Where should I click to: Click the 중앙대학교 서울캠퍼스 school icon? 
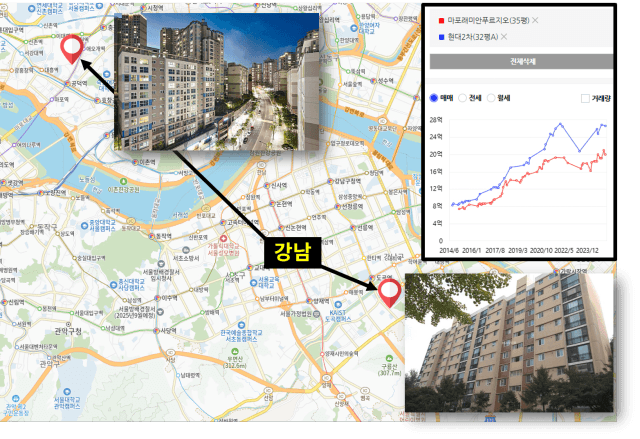pyautogui.click(x=84, y=225)
